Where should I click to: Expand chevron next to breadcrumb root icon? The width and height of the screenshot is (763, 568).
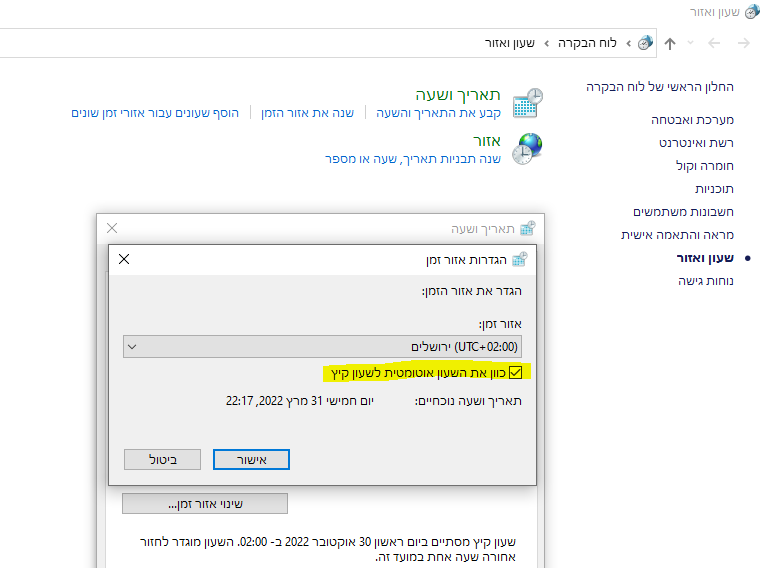click(628, 43)
